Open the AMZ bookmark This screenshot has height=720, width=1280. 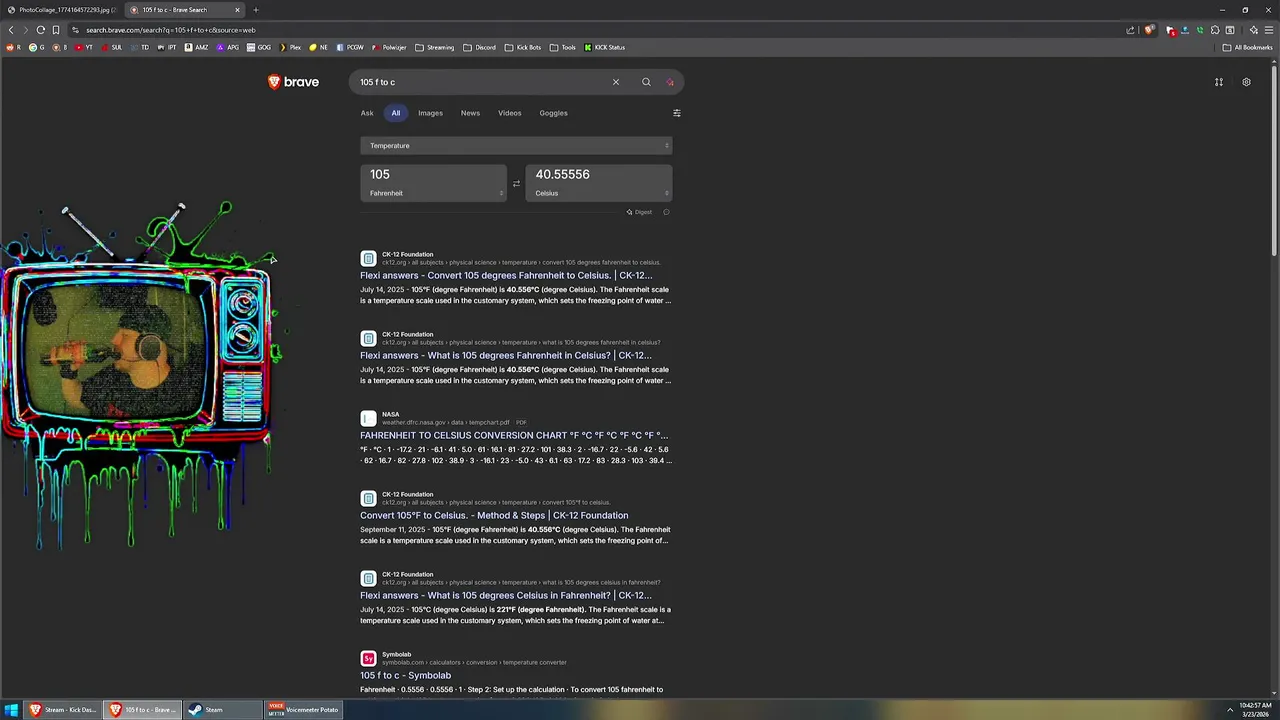point(198,47)
